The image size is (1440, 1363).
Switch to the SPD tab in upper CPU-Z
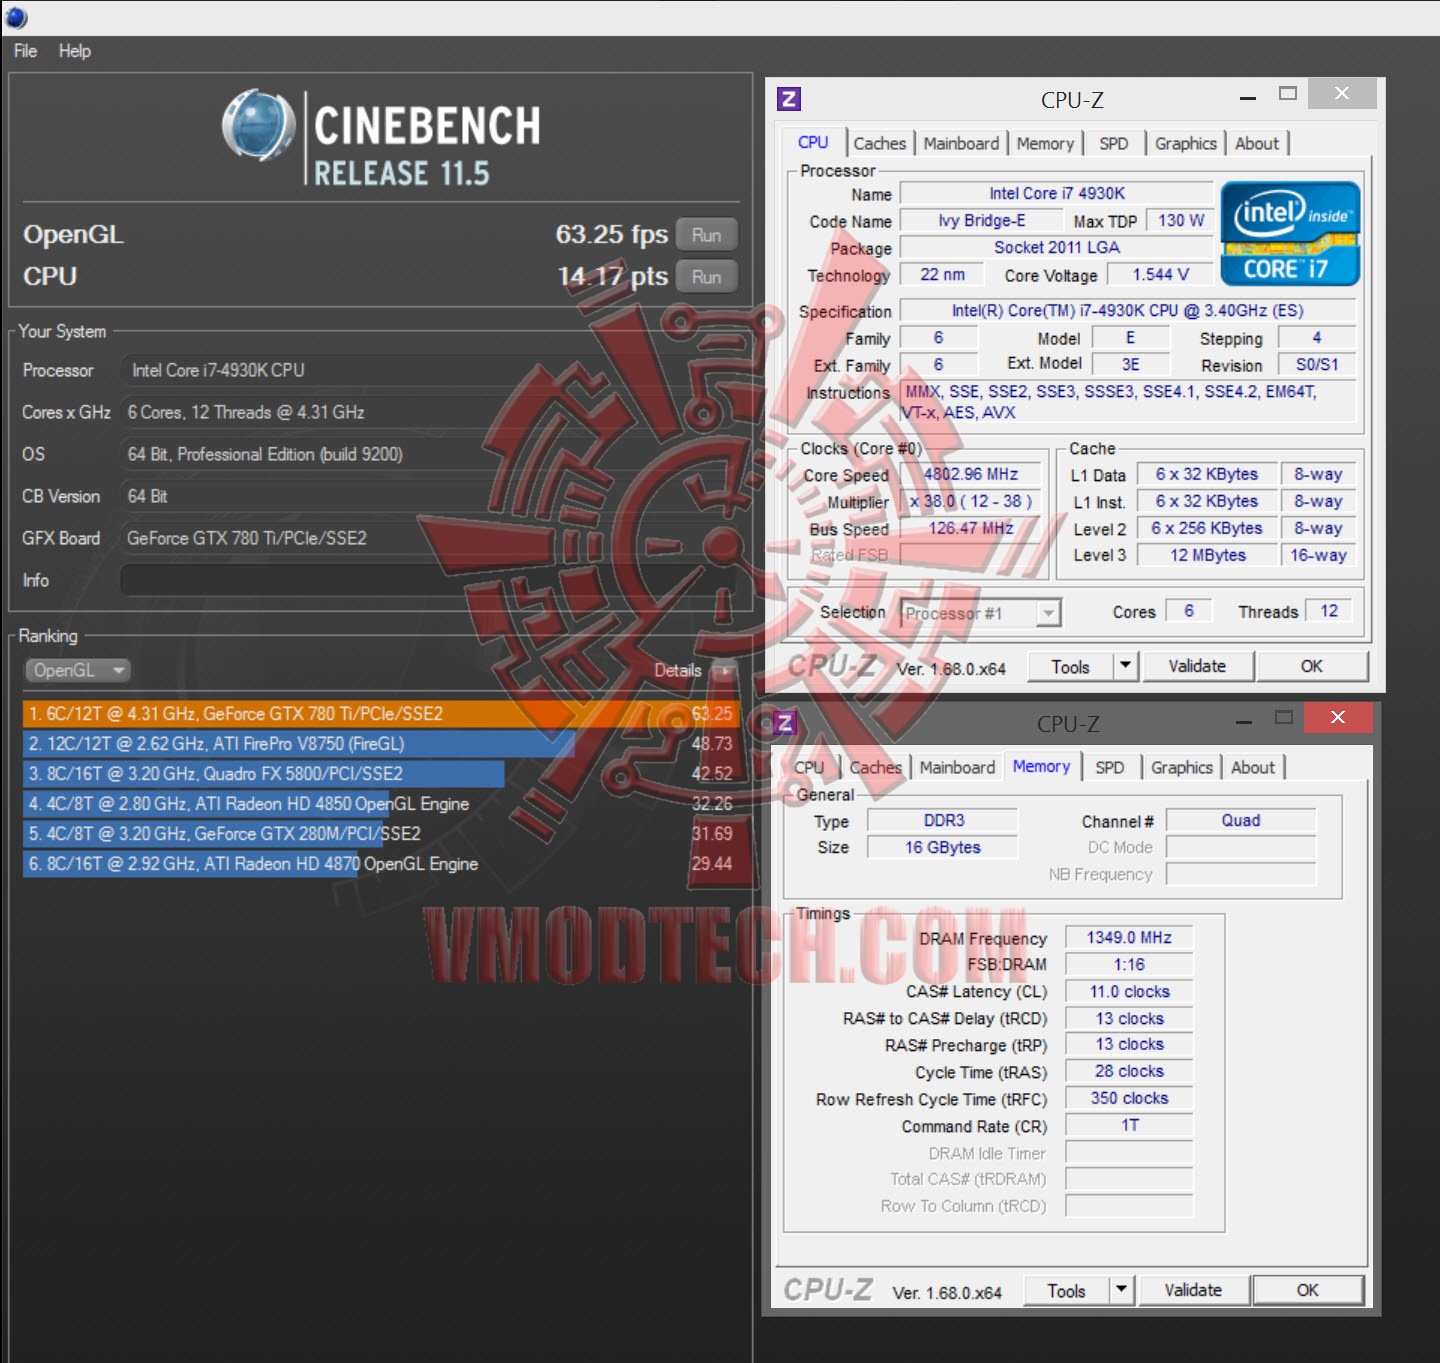(1113, 143)
